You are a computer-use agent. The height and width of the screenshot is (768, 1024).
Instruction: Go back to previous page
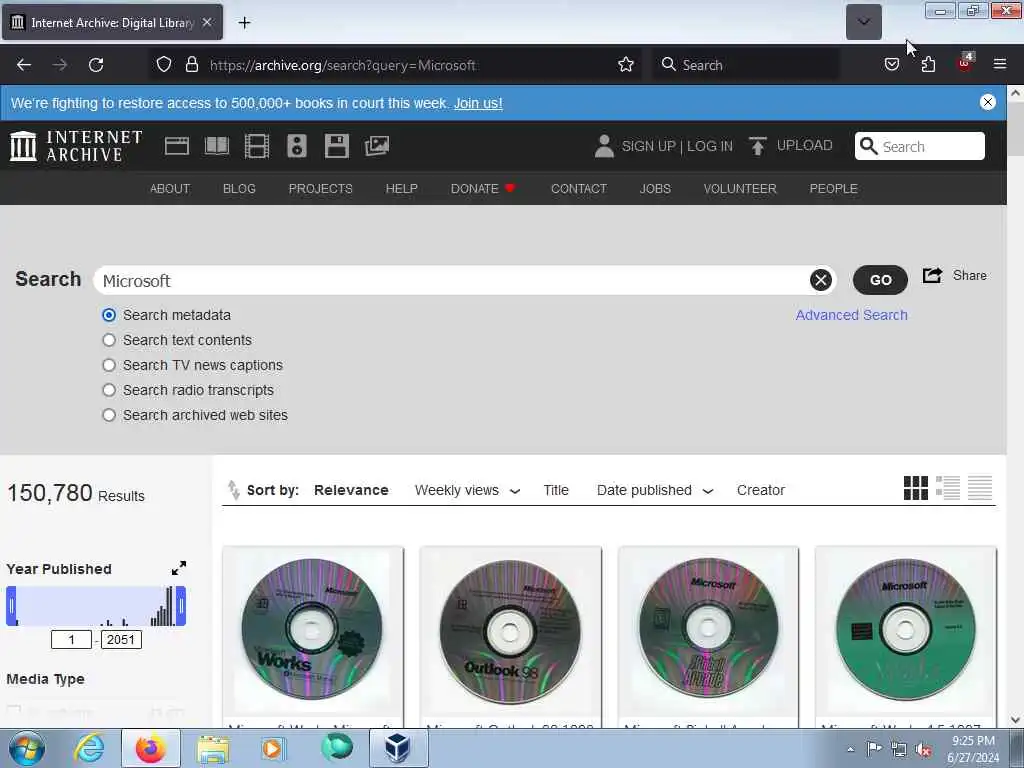pyautogui.click(x=24, y=65)
